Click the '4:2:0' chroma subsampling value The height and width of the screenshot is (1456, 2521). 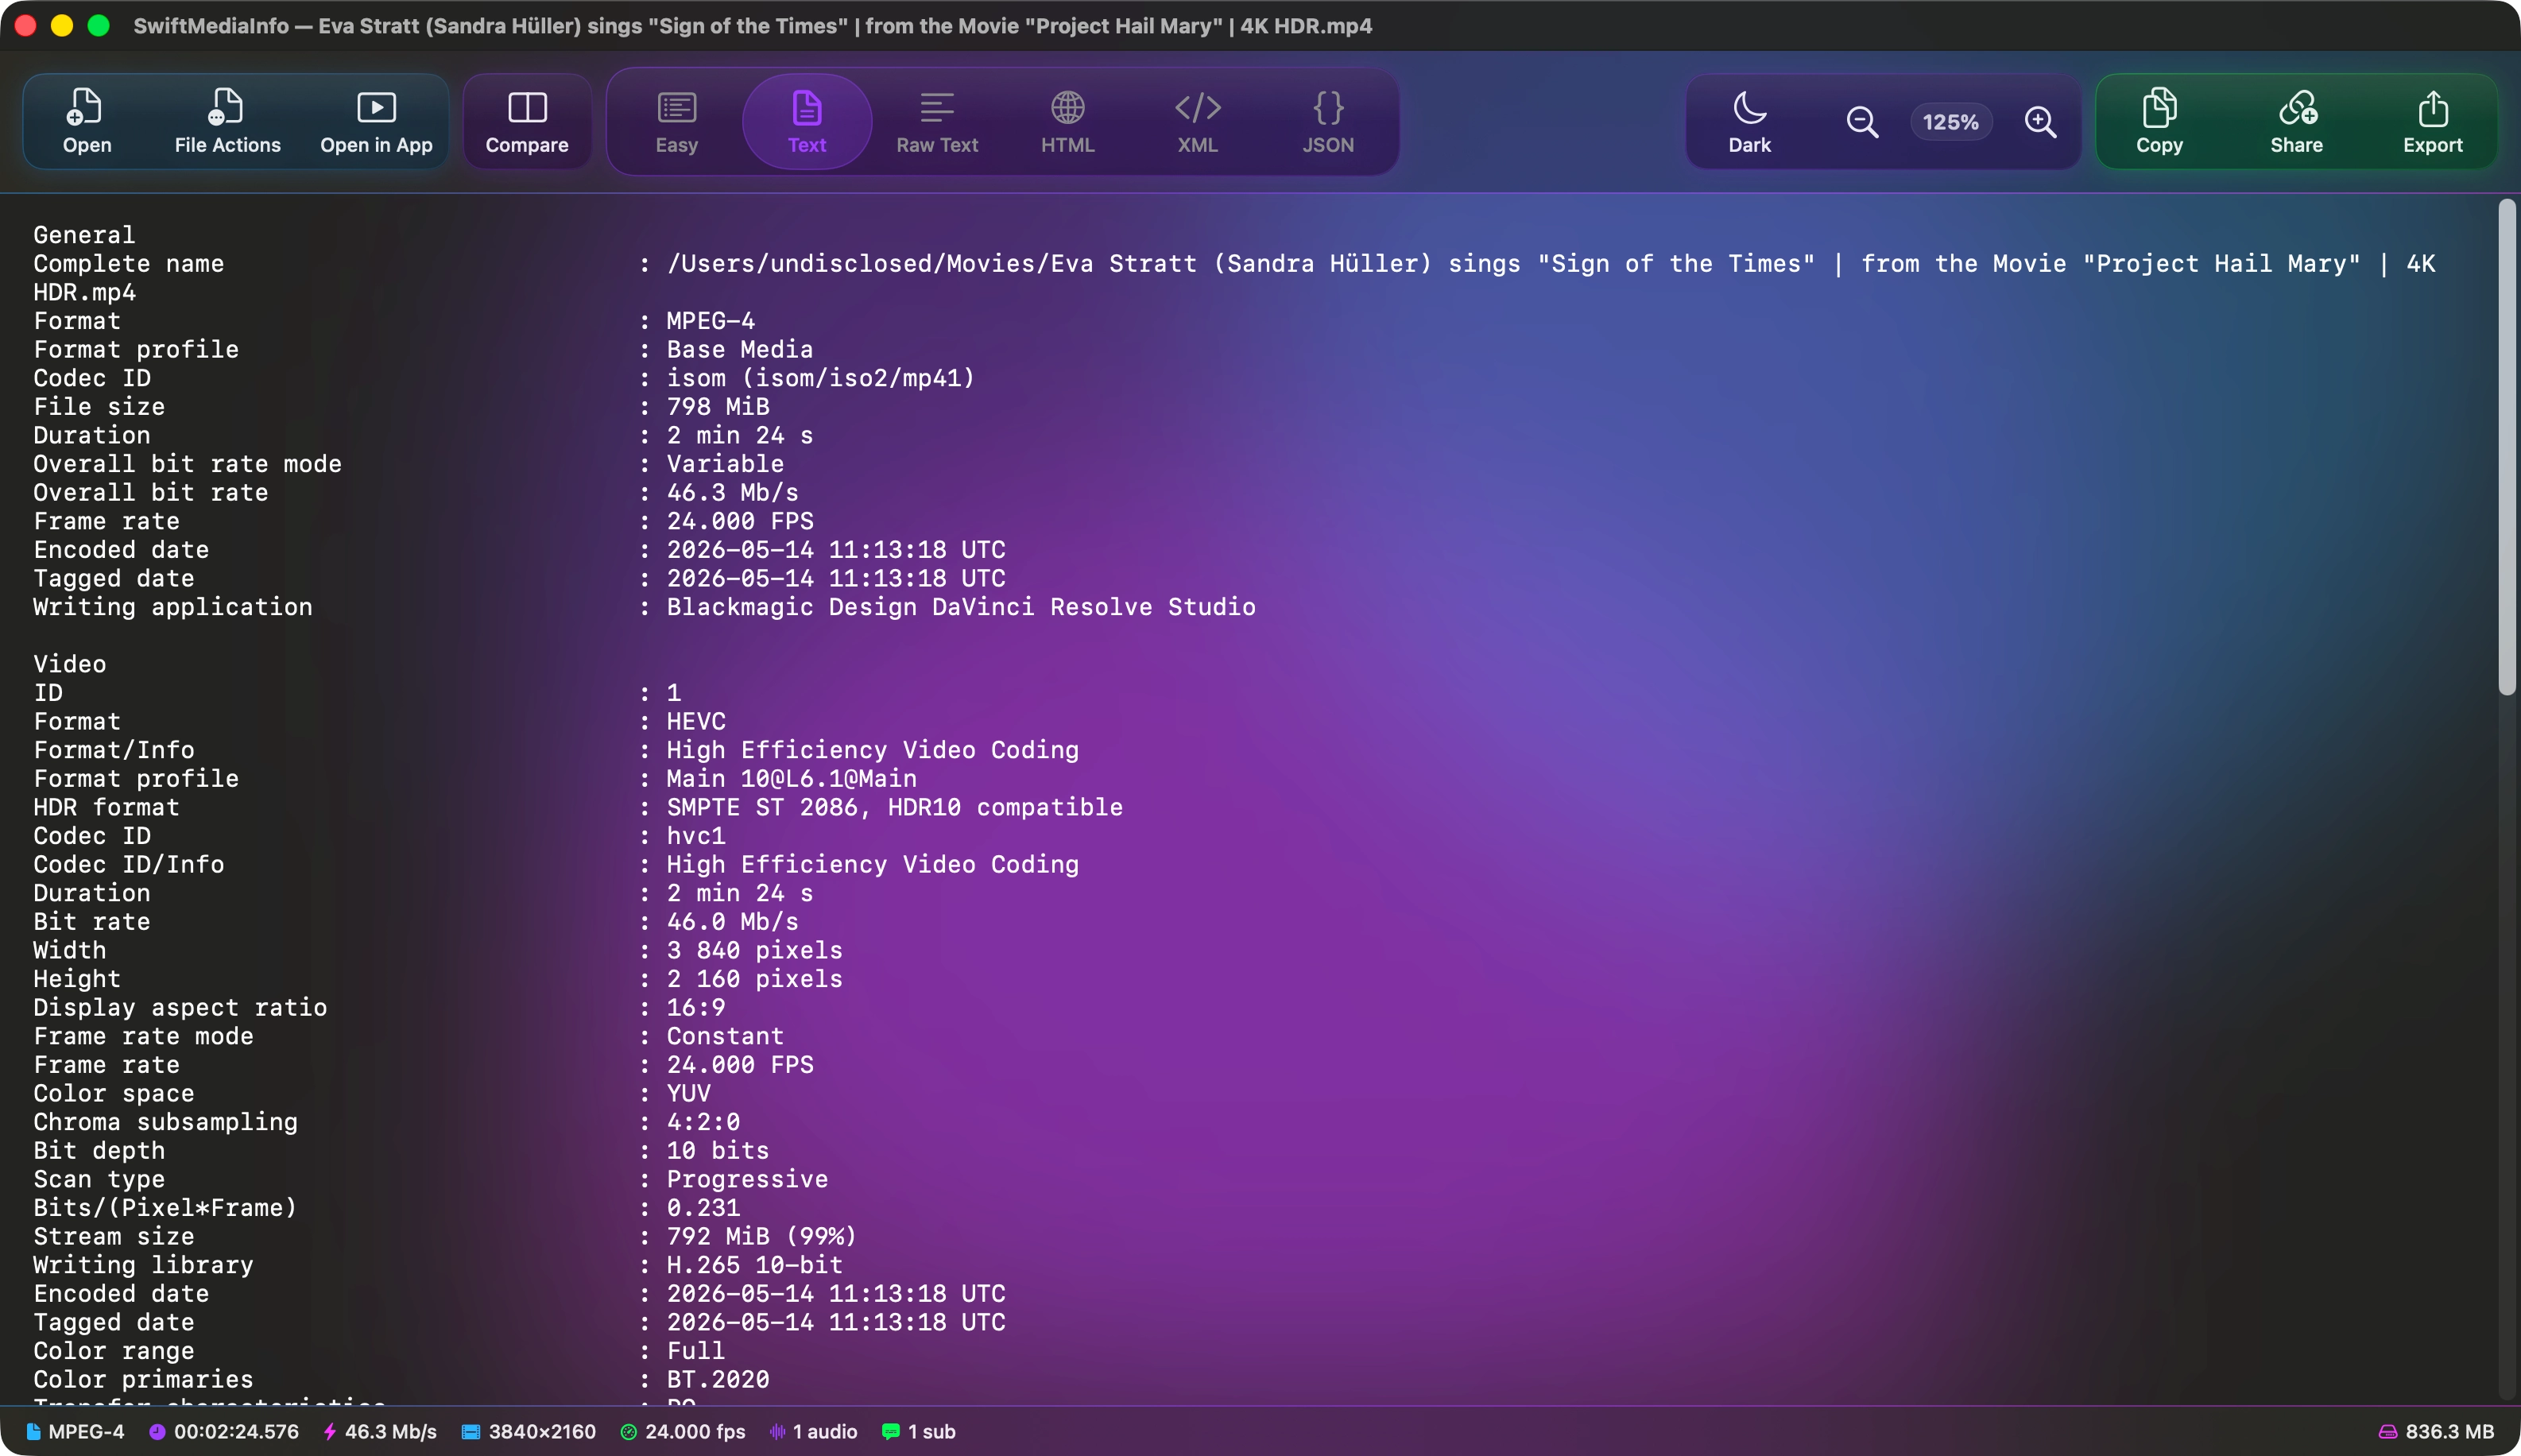tap(704, 1122)
